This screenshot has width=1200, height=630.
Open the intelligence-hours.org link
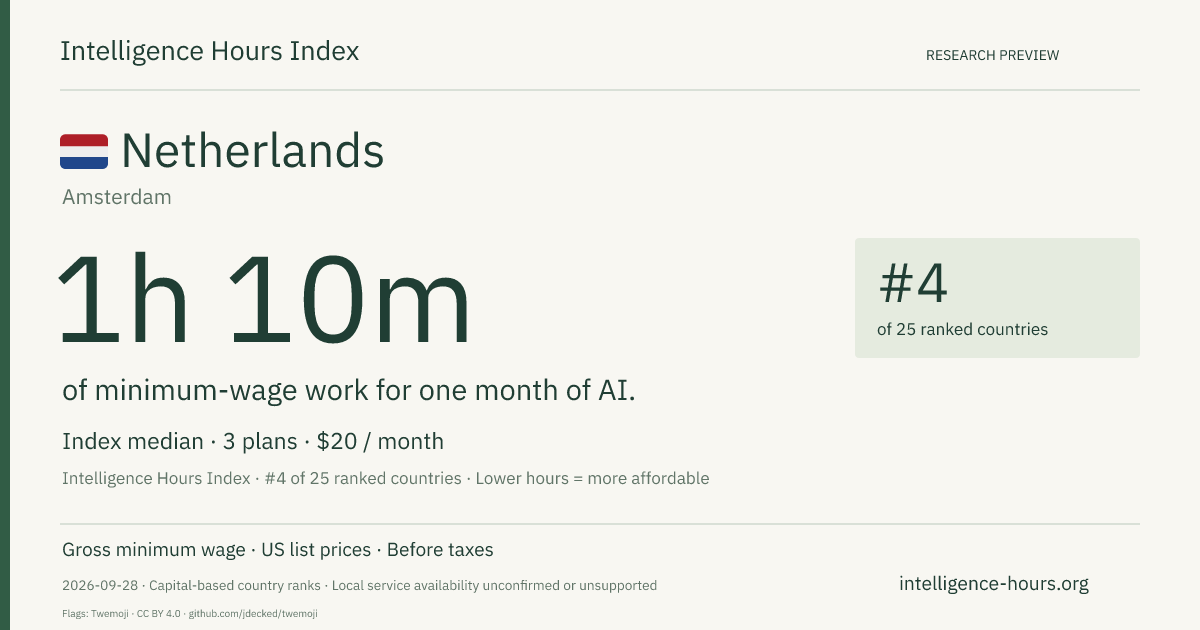[x=994, y=584]
